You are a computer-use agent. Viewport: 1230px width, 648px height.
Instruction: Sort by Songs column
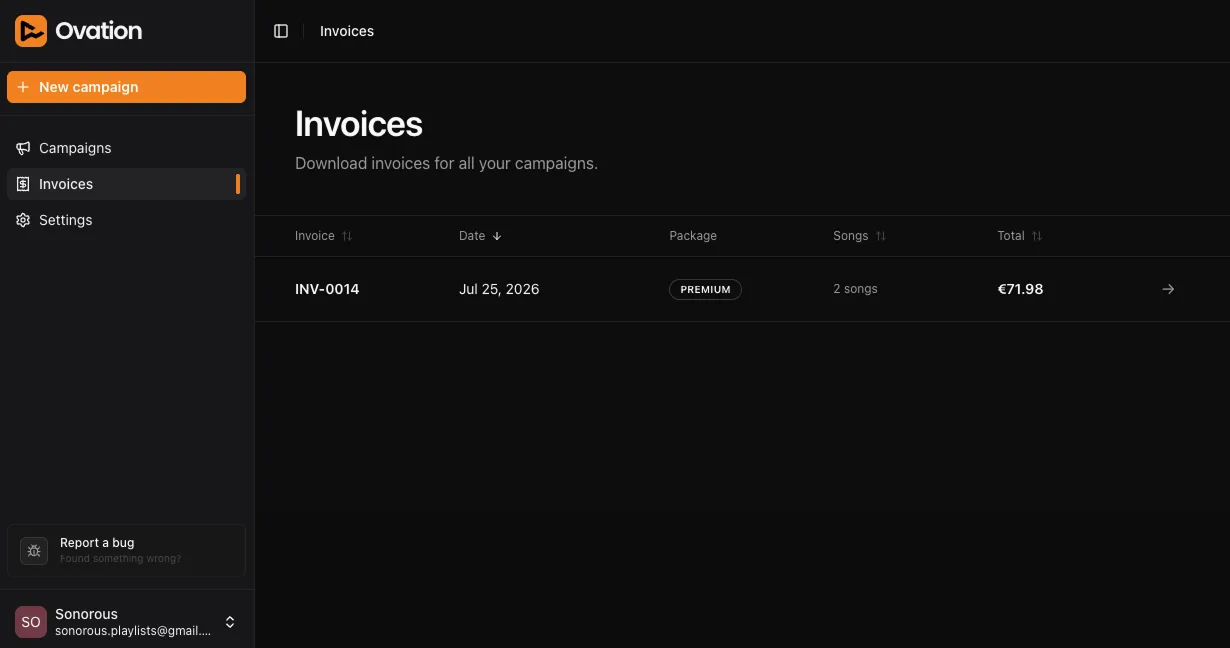[860, 236]
